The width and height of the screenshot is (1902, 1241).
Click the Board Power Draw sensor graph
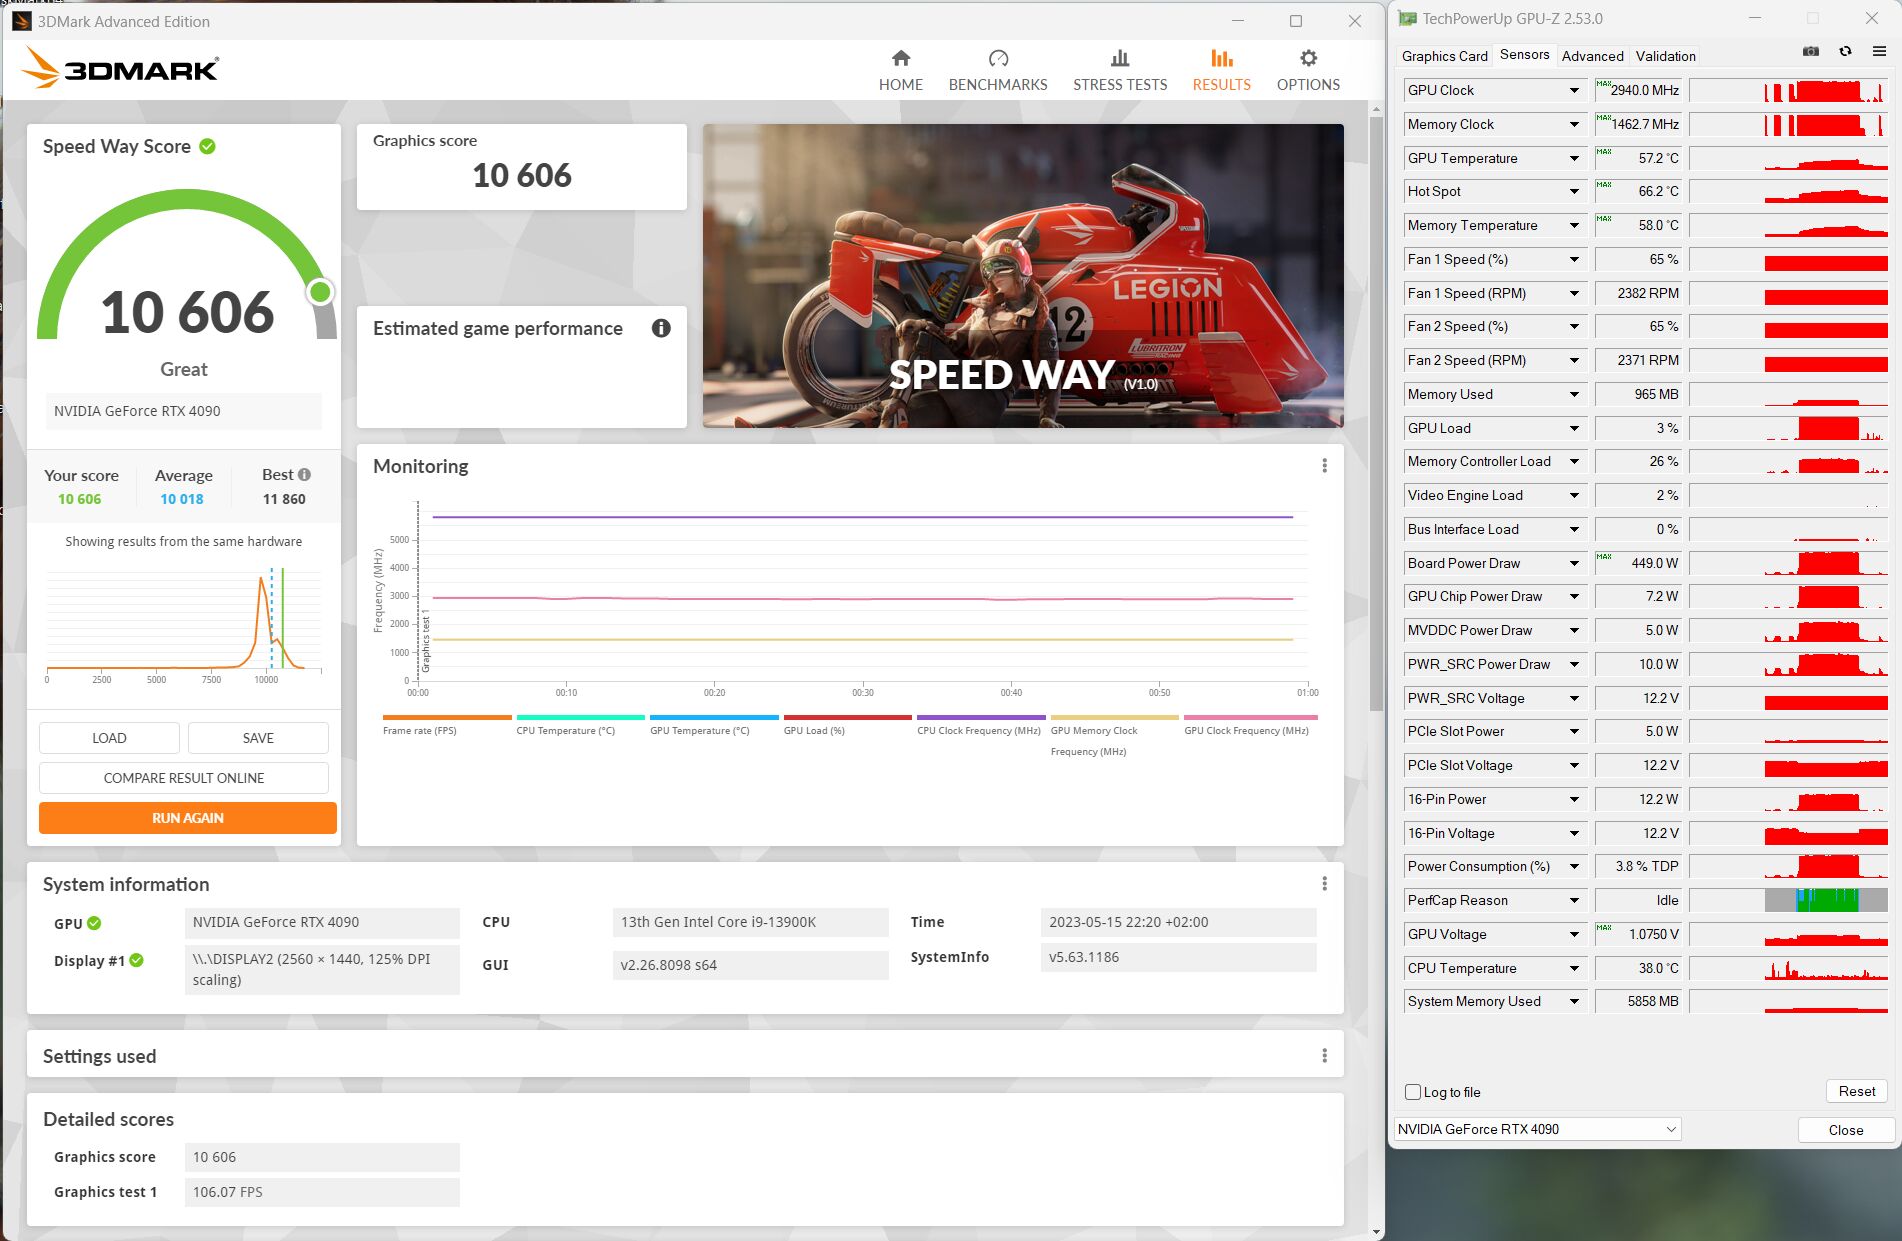pyautogui.click(x=1788, y=564)
